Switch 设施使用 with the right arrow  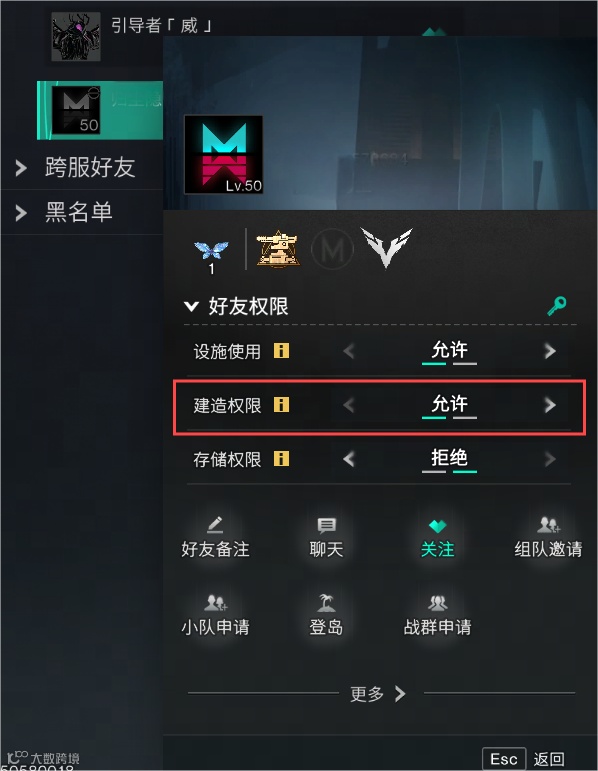point(550,351)
